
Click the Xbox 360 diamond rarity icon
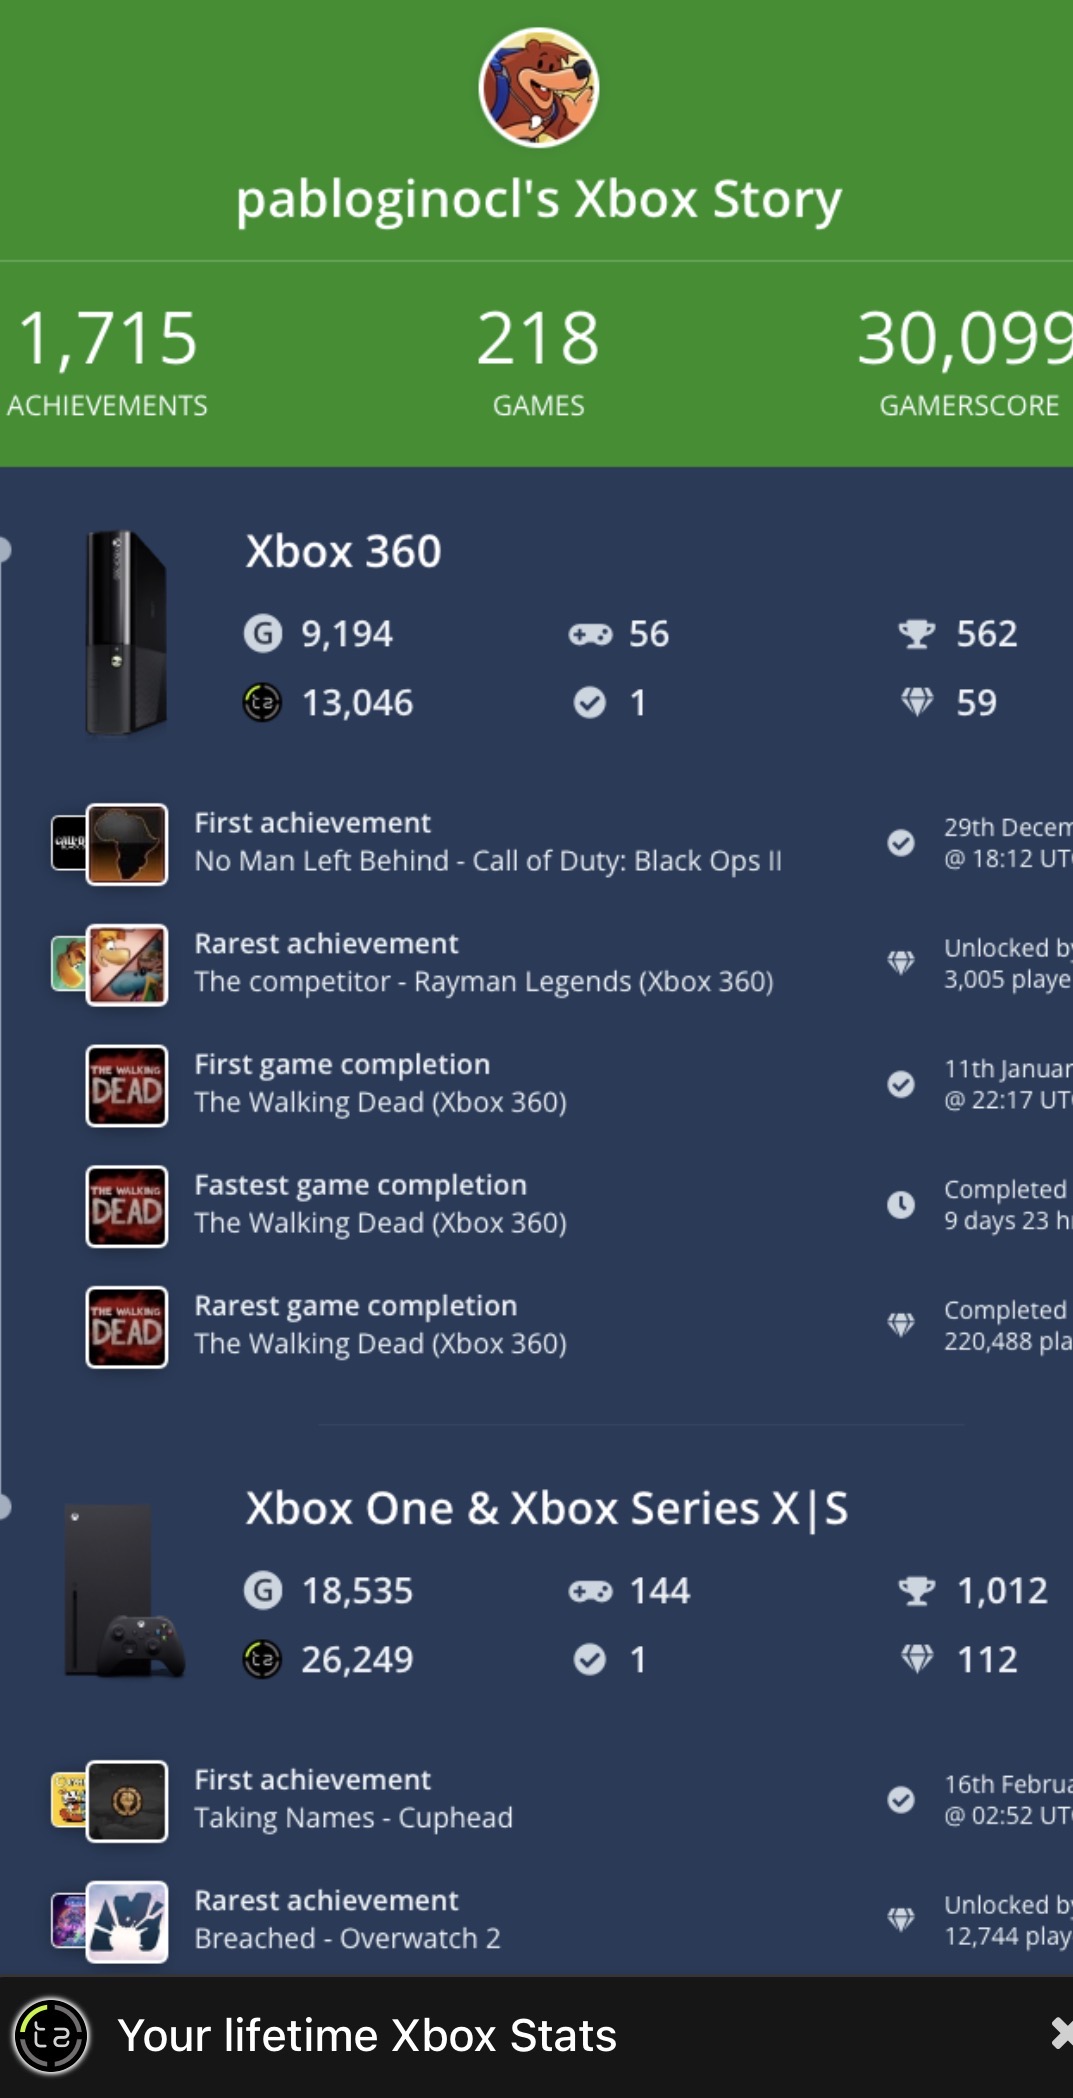pos(916,702)
